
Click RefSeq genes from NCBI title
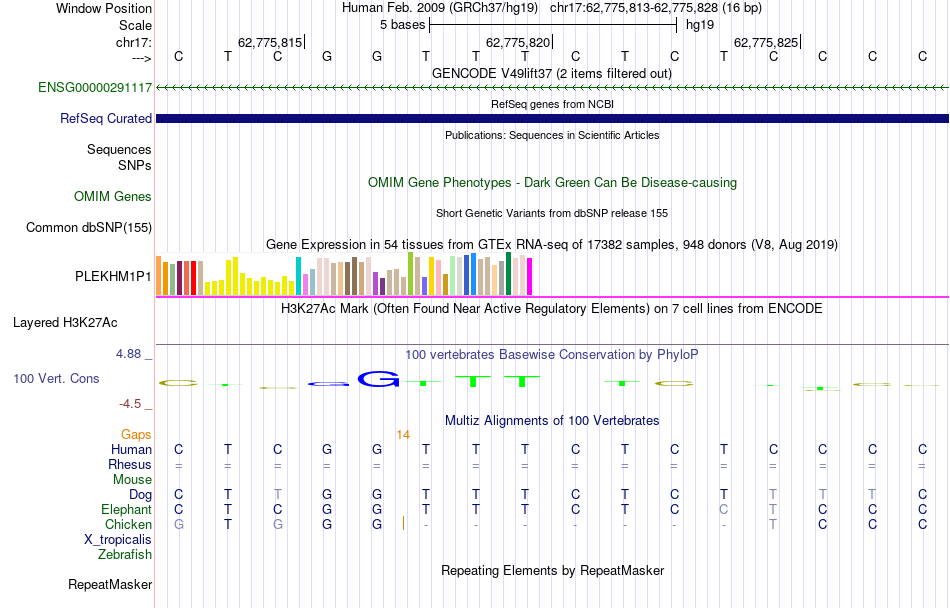(553, 105)
